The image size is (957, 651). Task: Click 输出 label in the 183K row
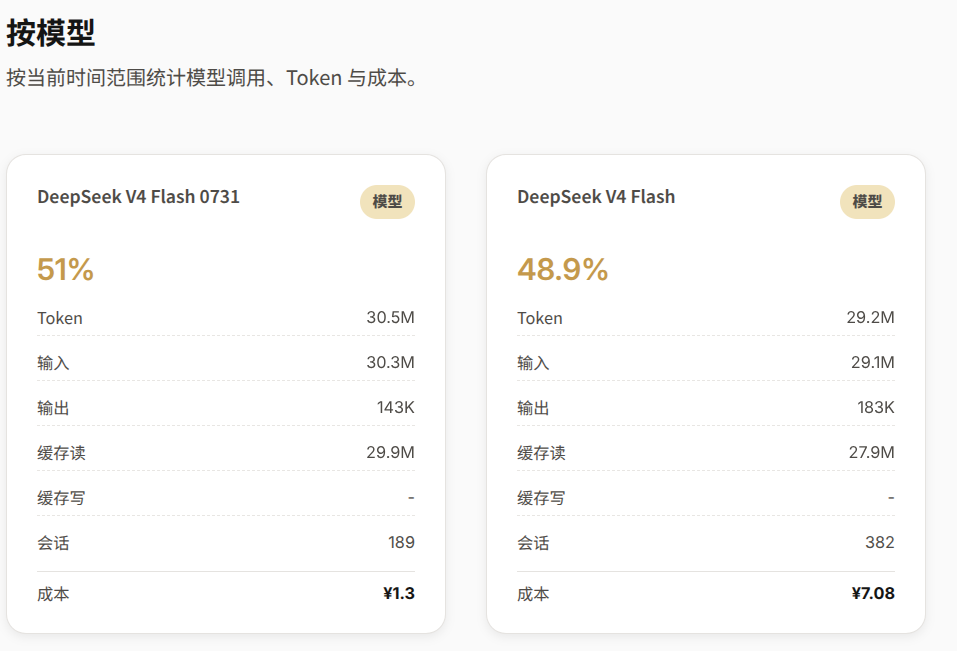533,408
